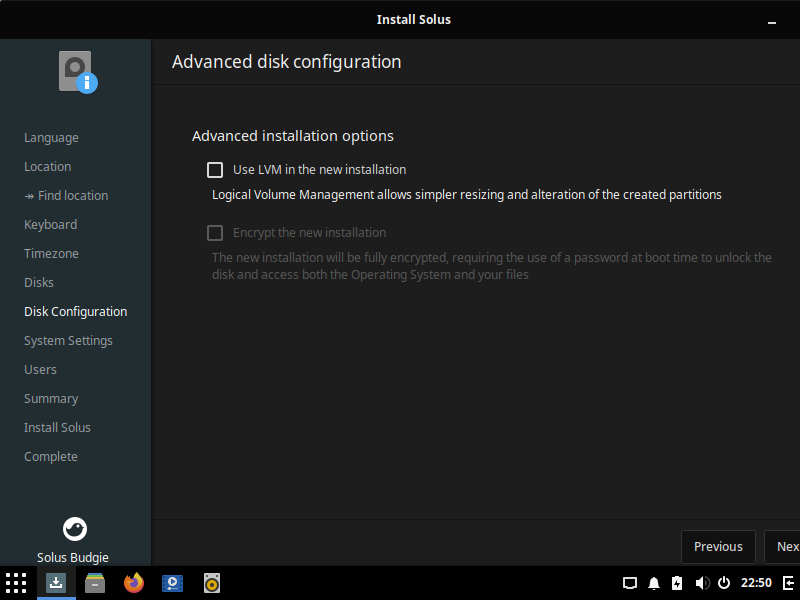This screenshot has height=600, width=800.
Task: Select Install Solus step in sidebar
Action: 57,428
